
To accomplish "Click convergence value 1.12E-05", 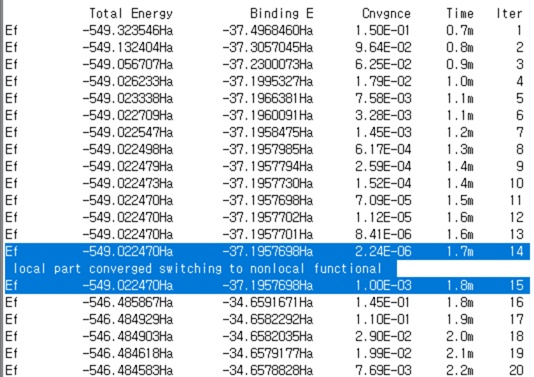I will coord(383,218).
